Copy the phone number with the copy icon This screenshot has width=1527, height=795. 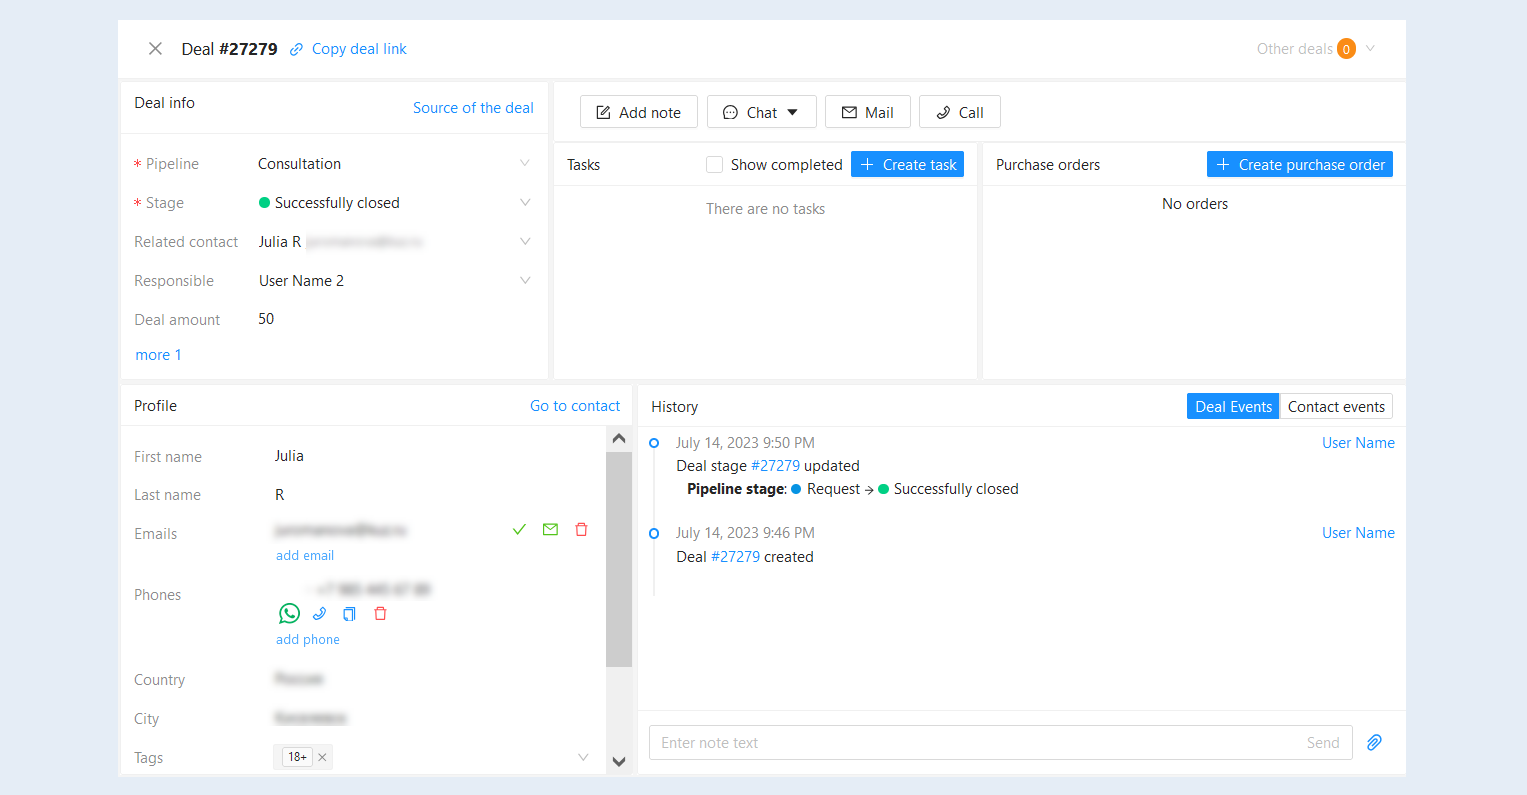coord(349,614)
